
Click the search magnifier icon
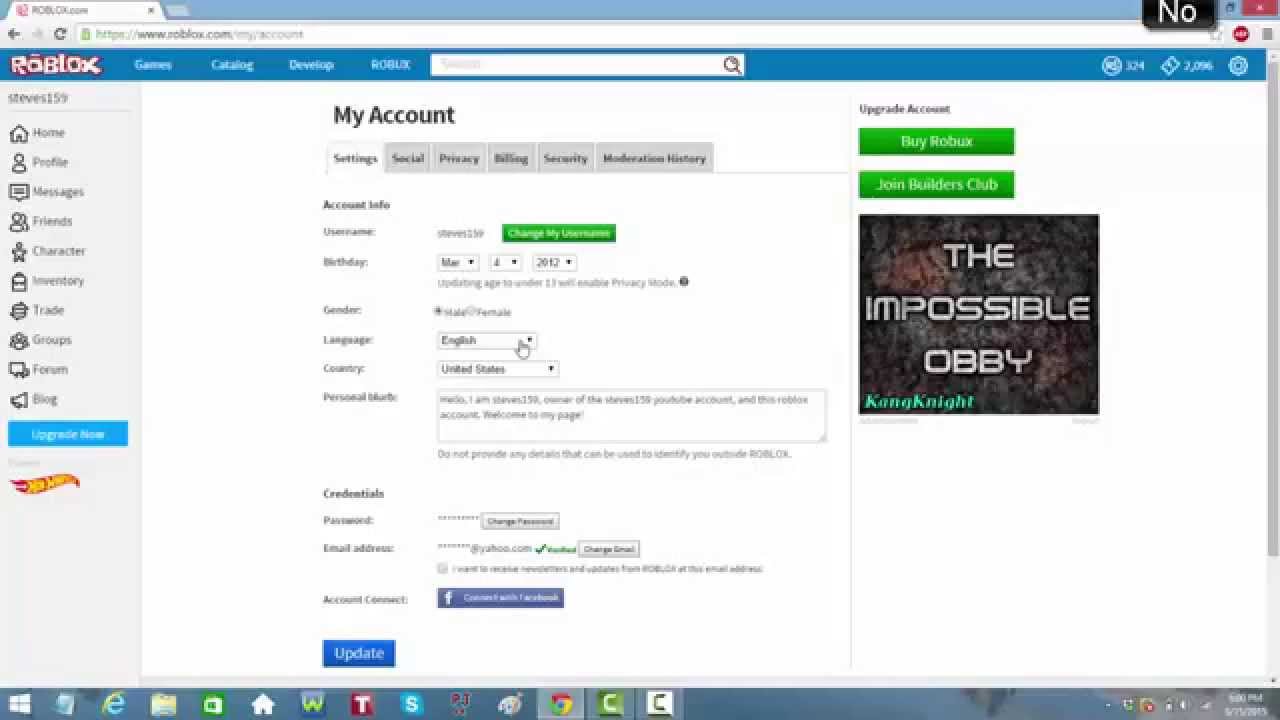pyautogui.click(x=732, y=65)
